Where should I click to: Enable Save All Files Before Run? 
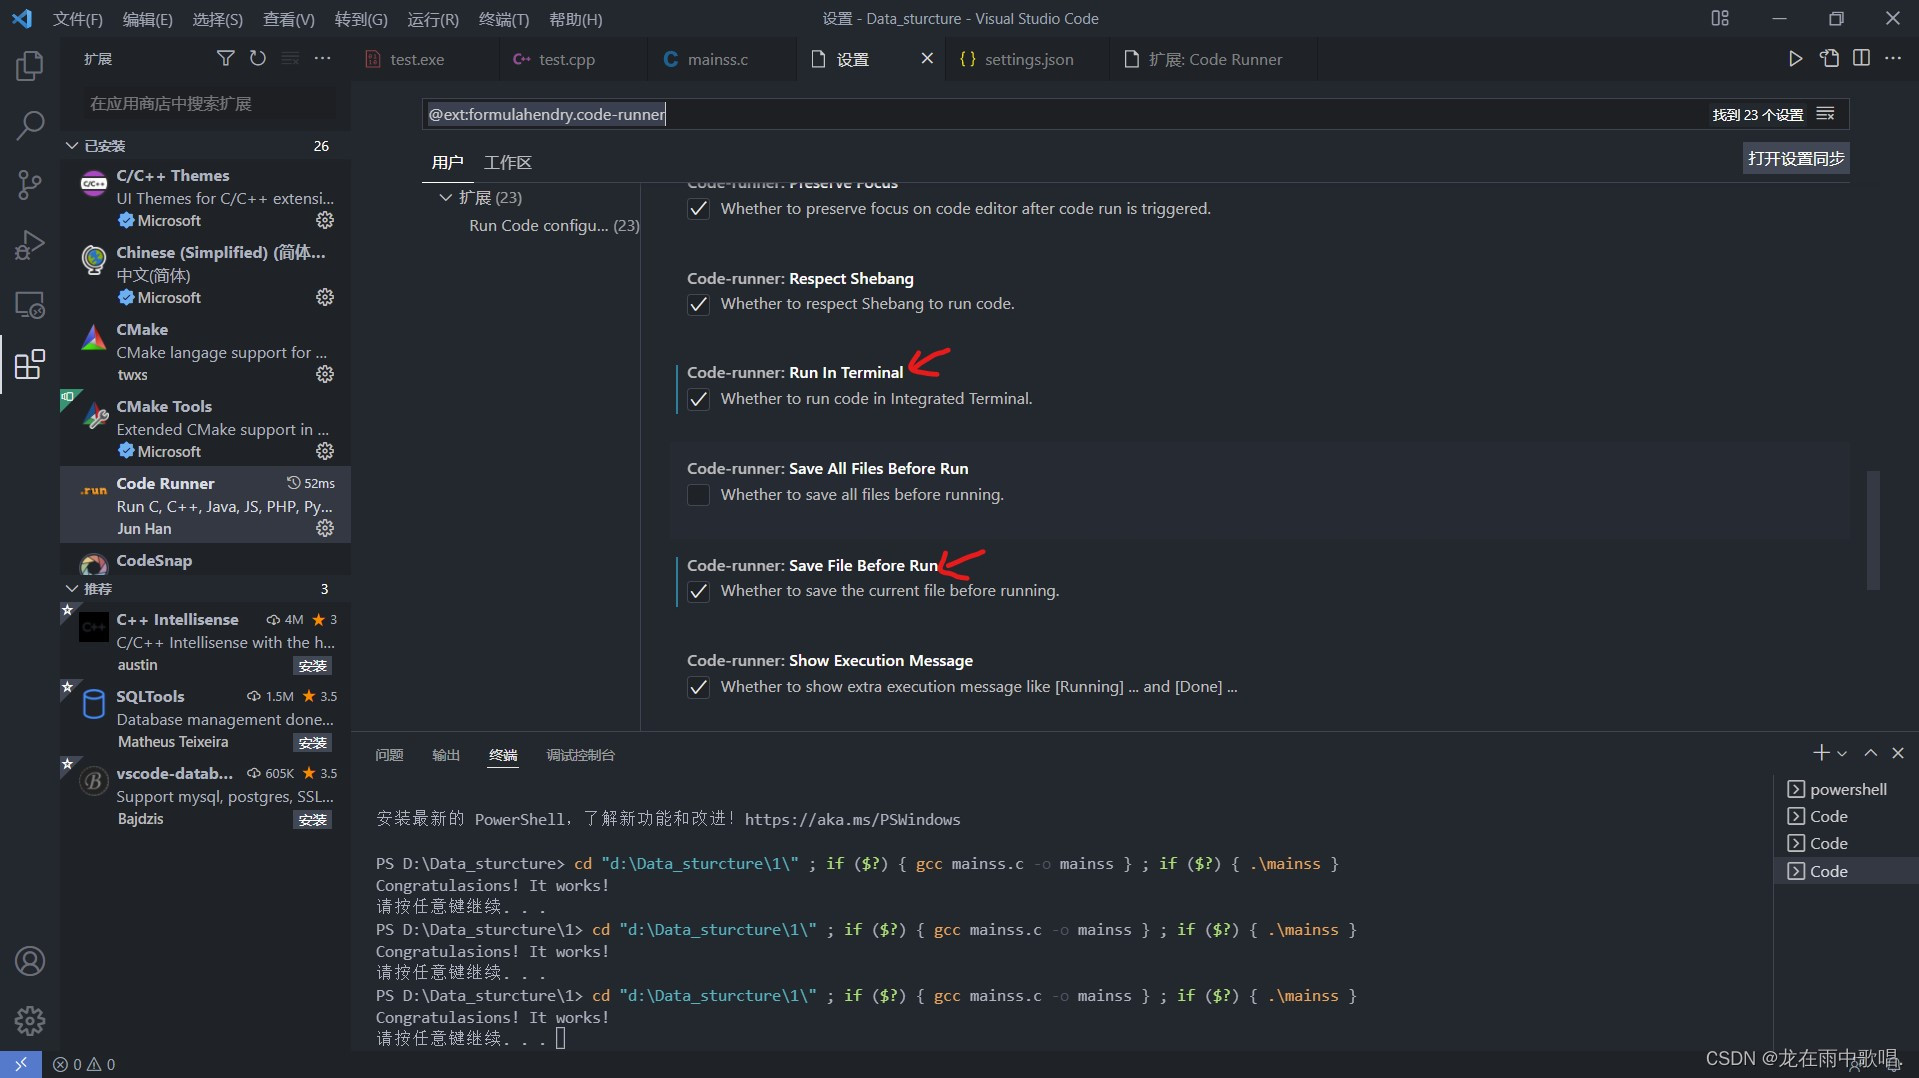[x=698, y=495]
